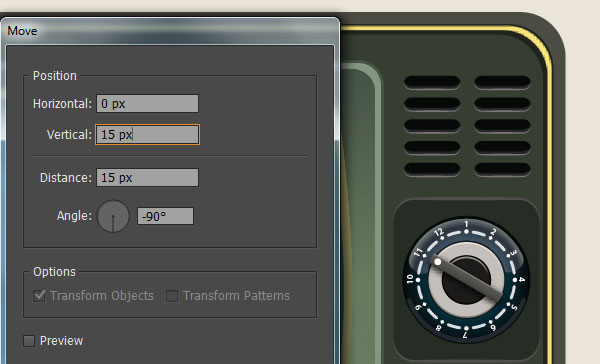Click the Distance label text
This screenshot has height=364, width=600.
point(66,178)
